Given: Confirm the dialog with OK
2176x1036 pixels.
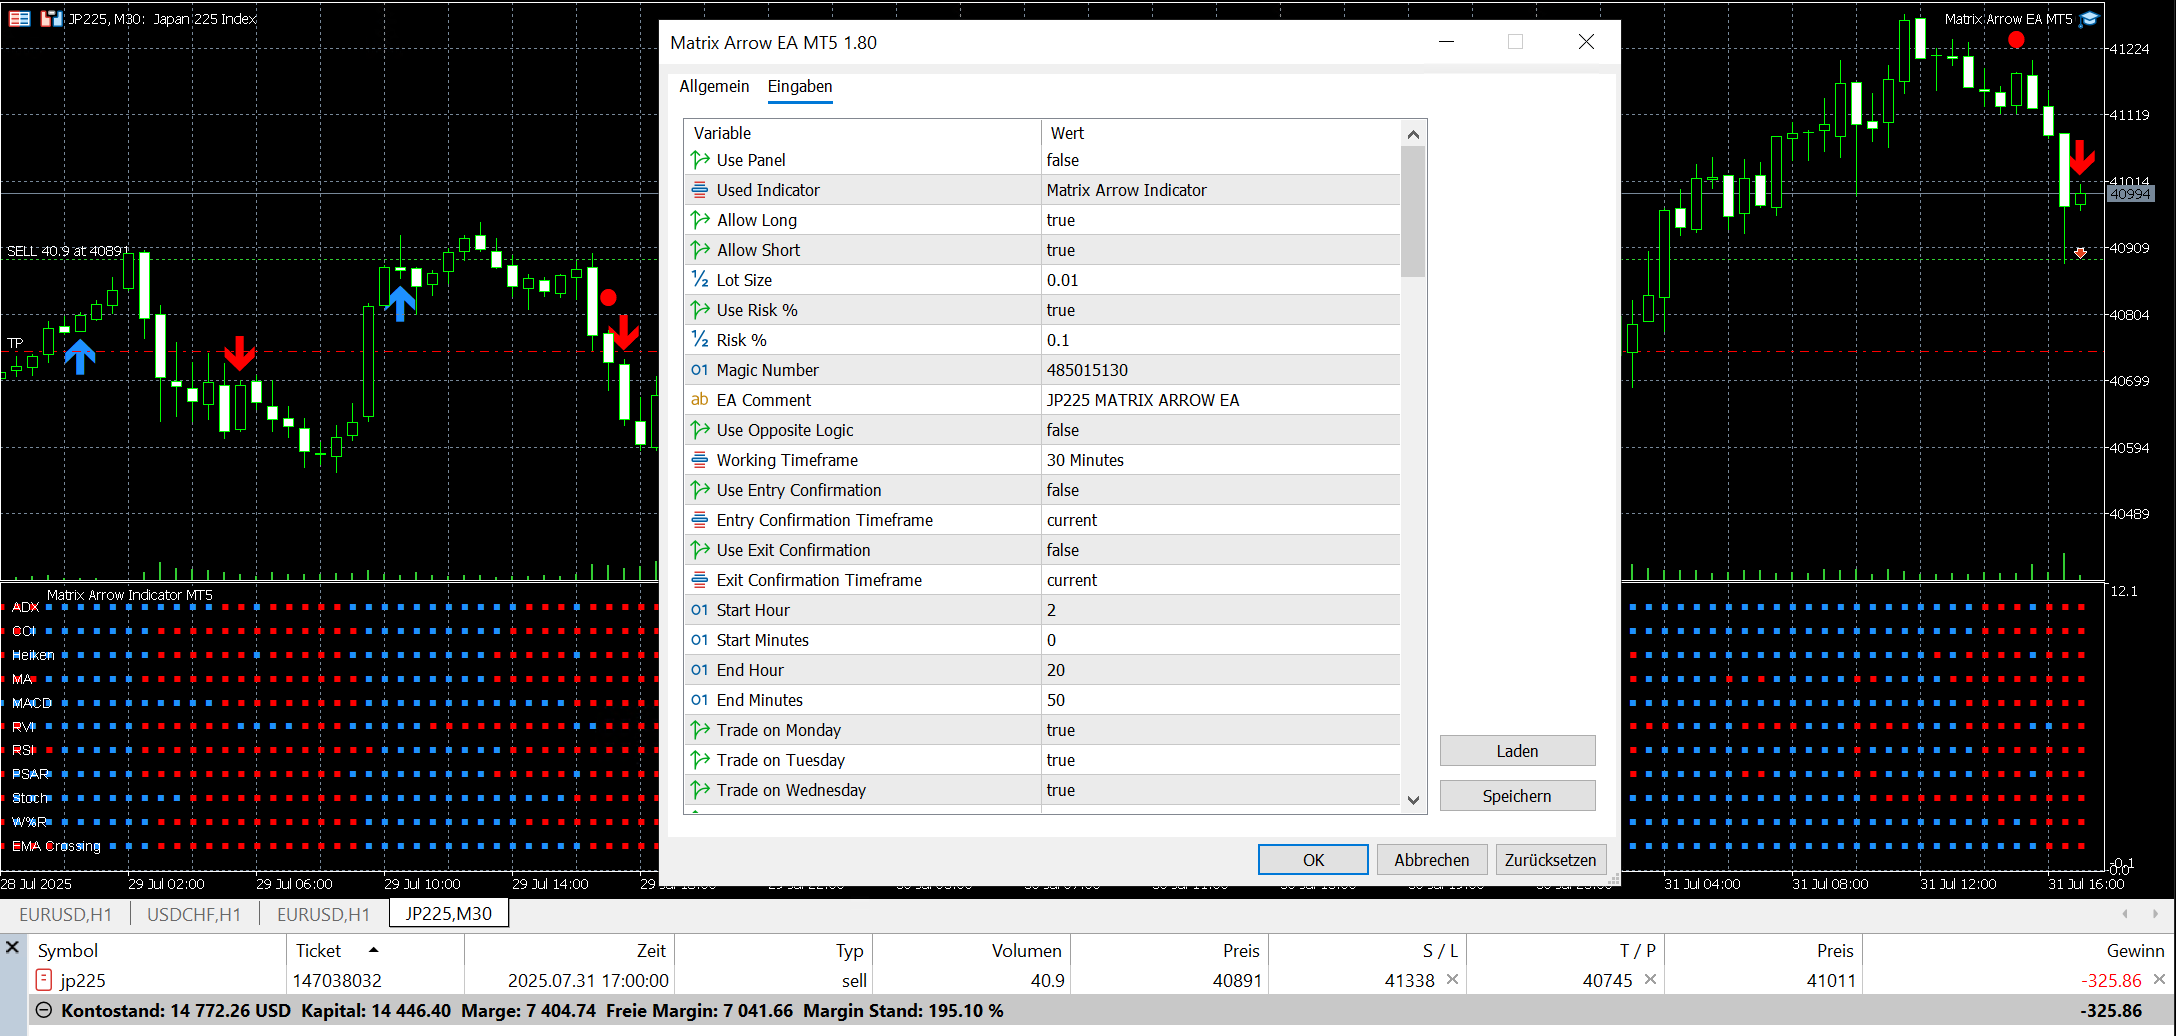Looking at the screenshot, I should [1313, 860].
